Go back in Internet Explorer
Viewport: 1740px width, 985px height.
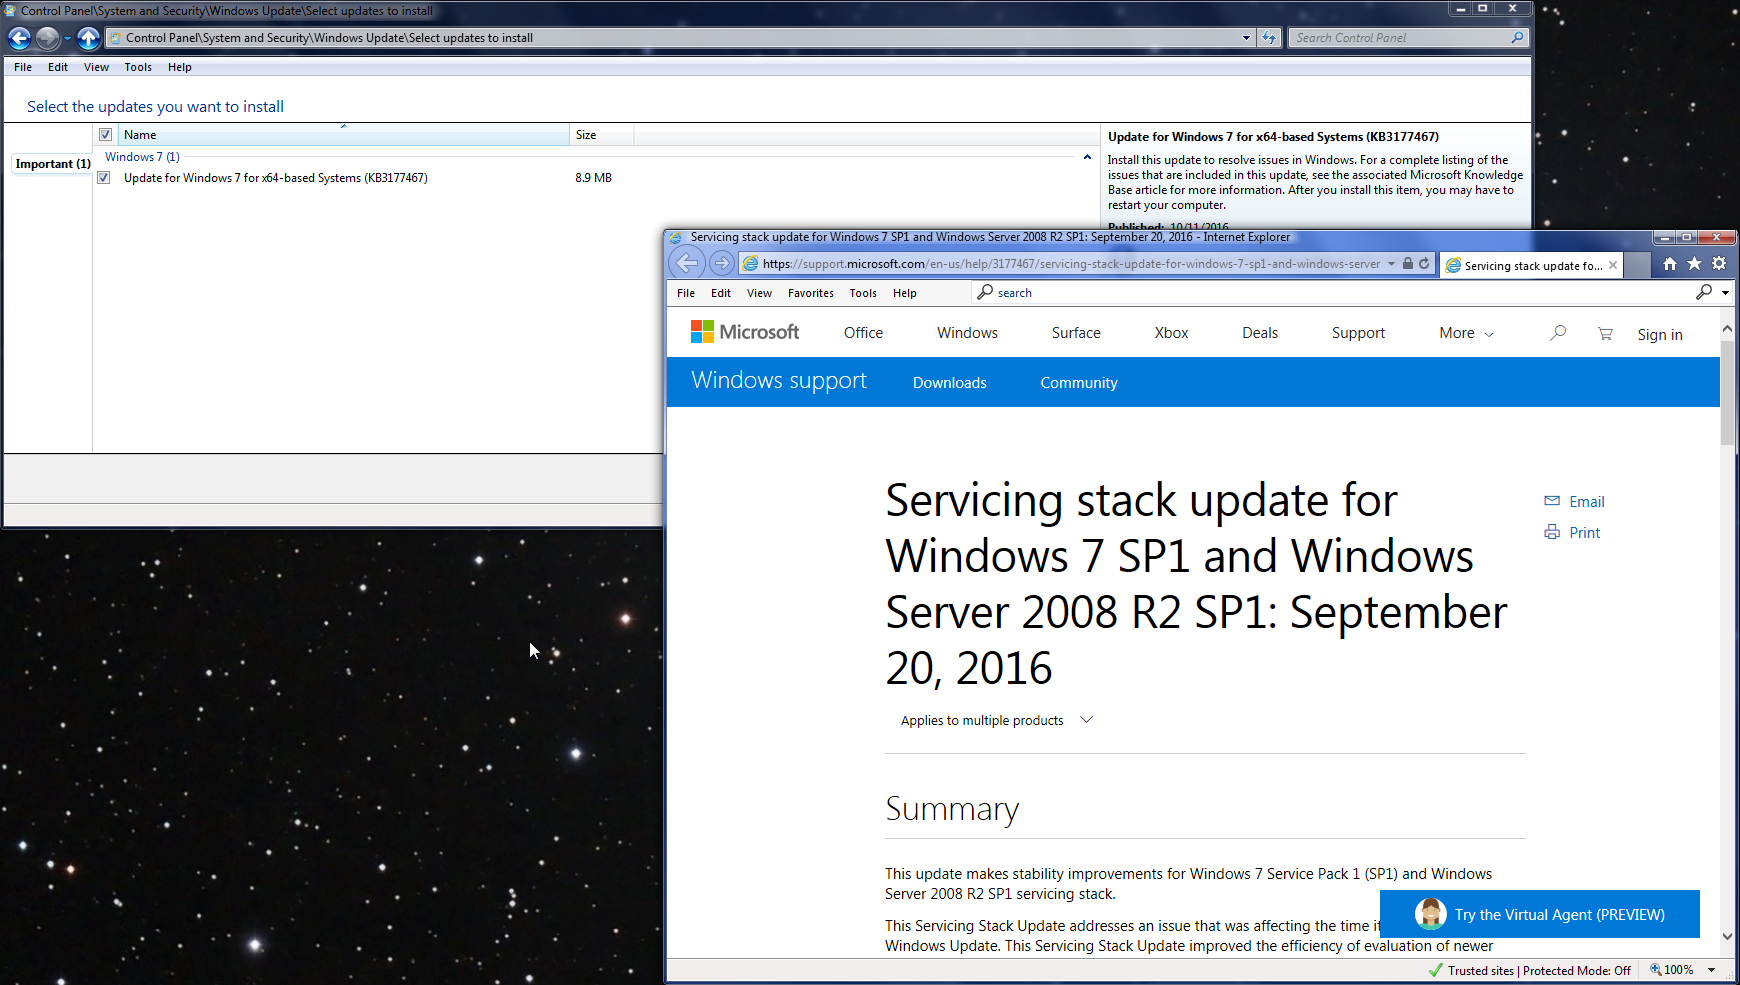click(687, 263)
